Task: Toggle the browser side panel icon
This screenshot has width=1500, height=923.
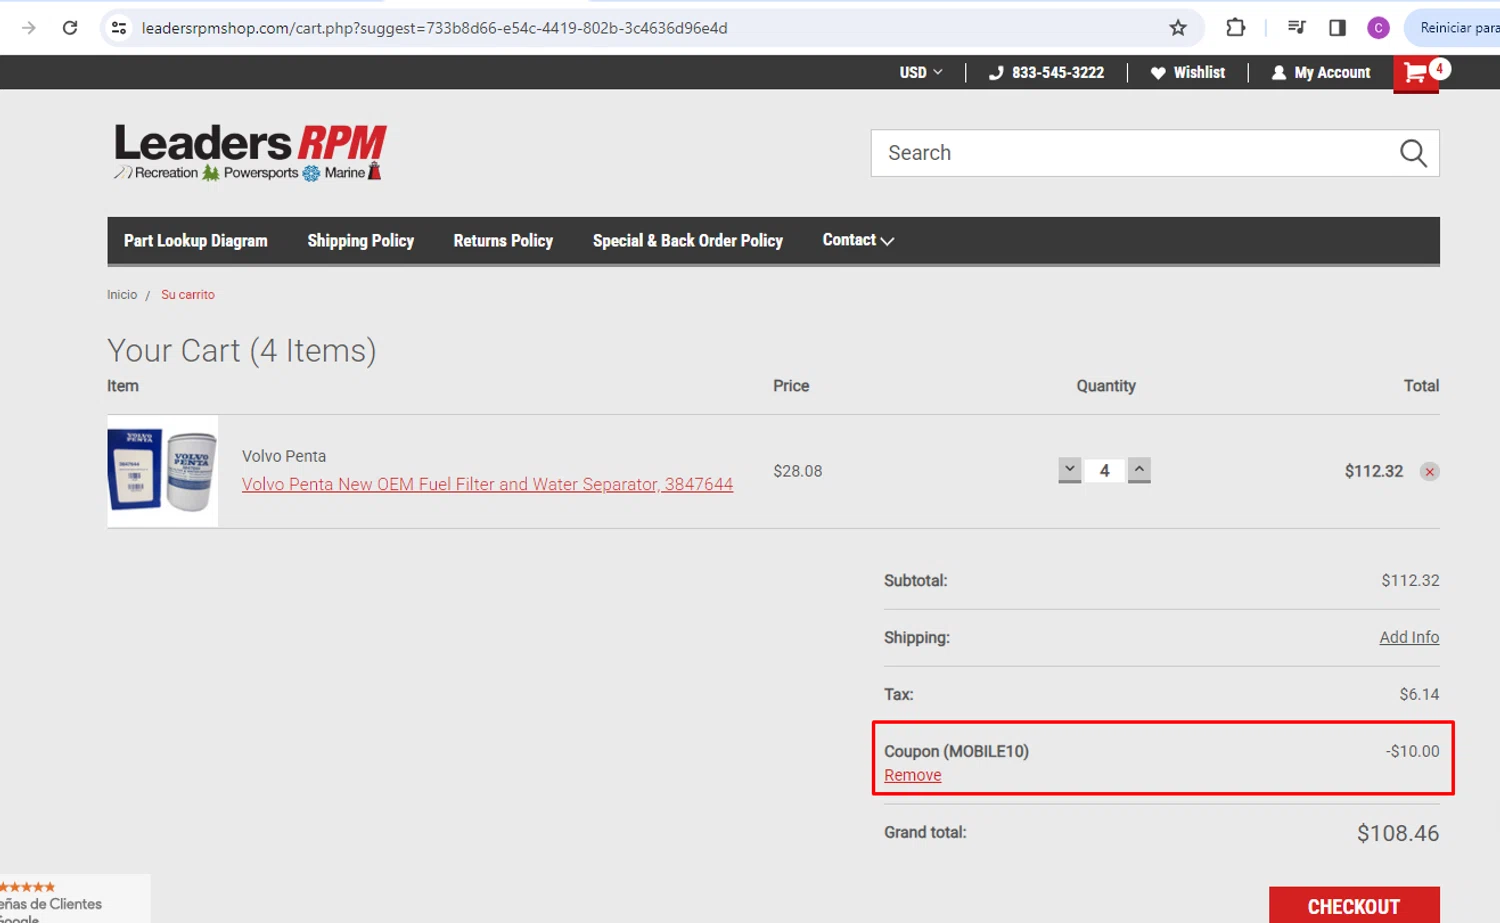Action: coord(1337,28)
